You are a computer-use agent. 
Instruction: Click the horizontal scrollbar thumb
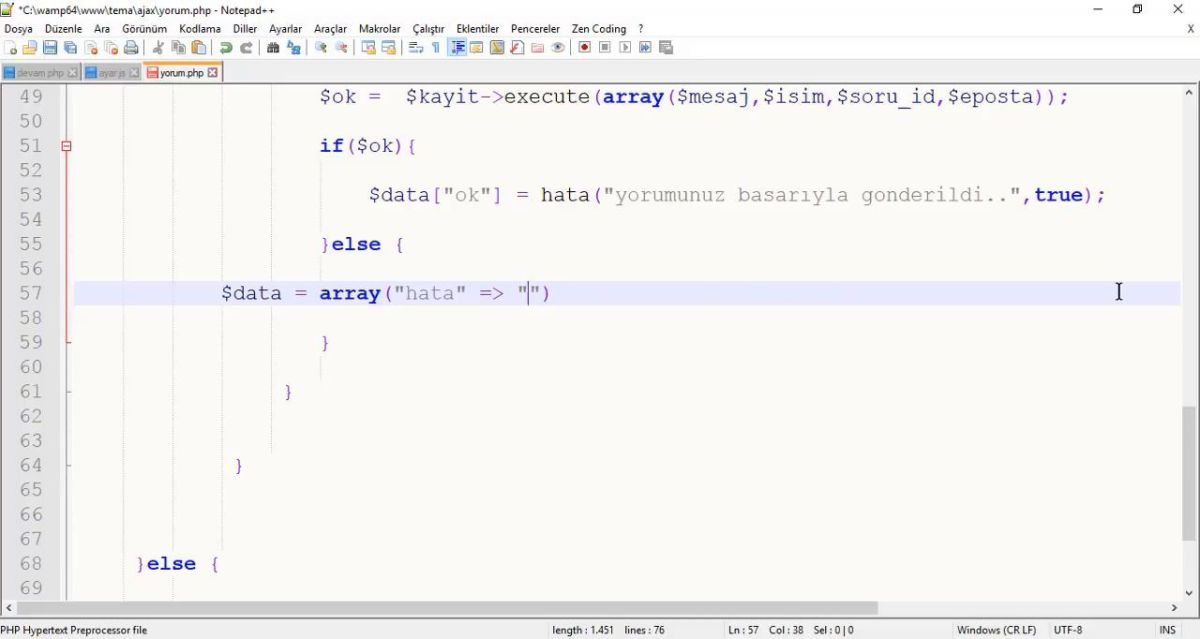(x=447, y=608)
